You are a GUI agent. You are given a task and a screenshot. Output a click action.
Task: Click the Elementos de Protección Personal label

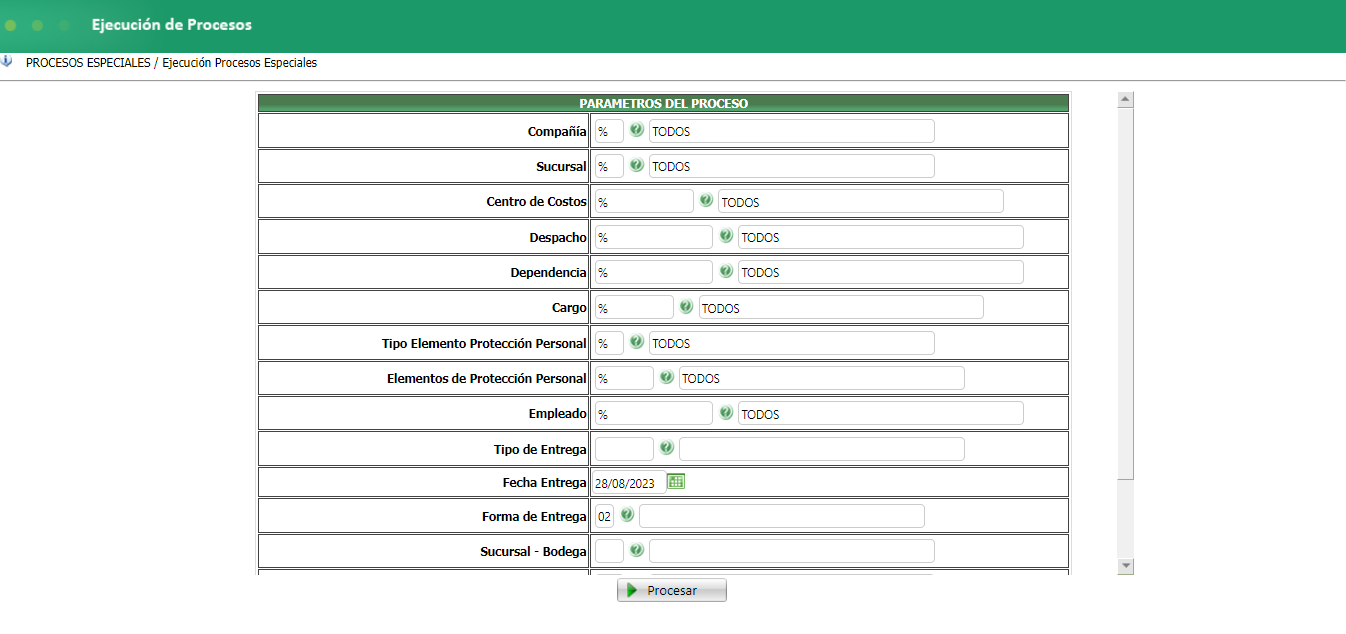pos(487,379)
